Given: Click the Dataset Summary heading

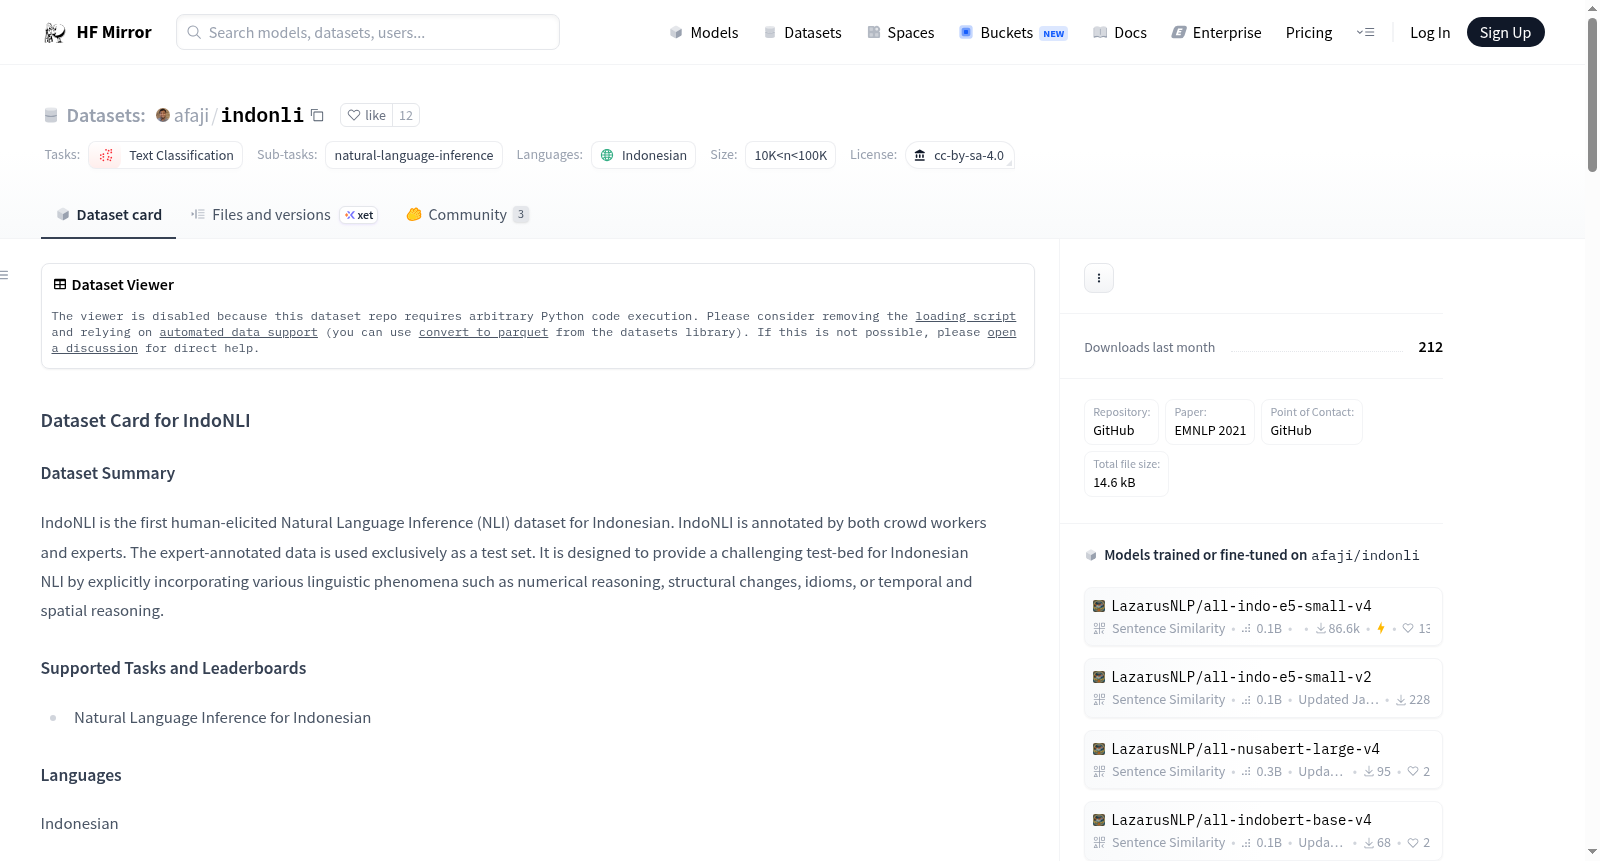Looking at the screenshot, I should click(108, 473).
